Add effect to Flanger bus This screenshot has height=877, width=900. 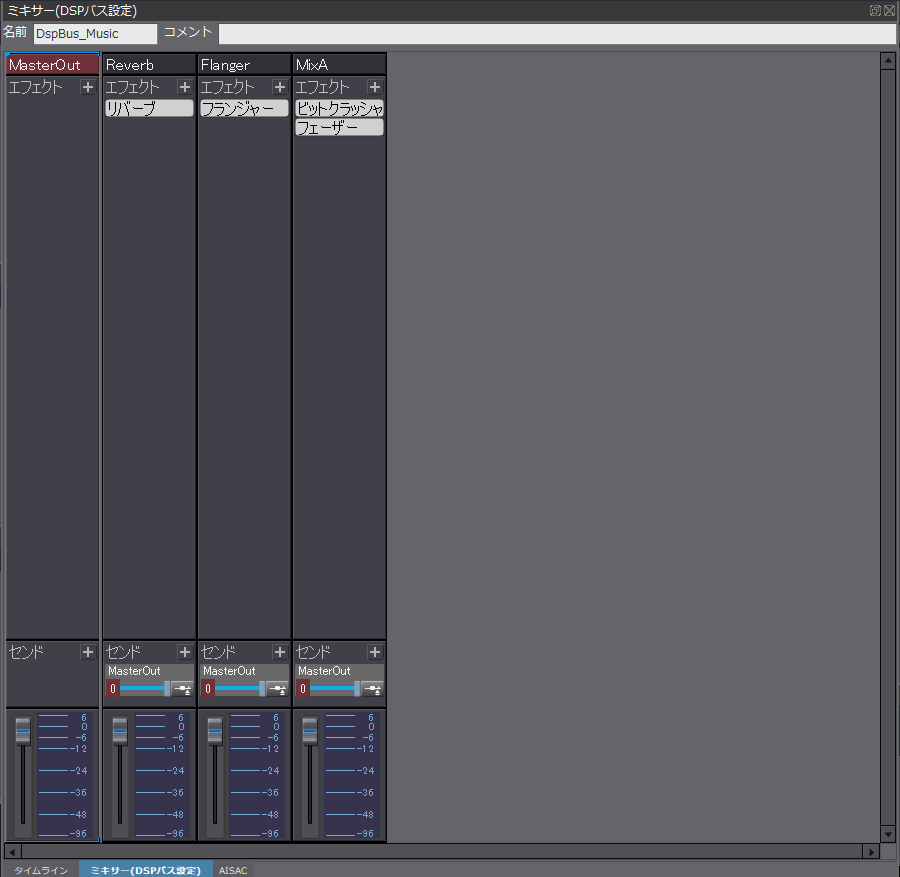click(x=280, y=87)
